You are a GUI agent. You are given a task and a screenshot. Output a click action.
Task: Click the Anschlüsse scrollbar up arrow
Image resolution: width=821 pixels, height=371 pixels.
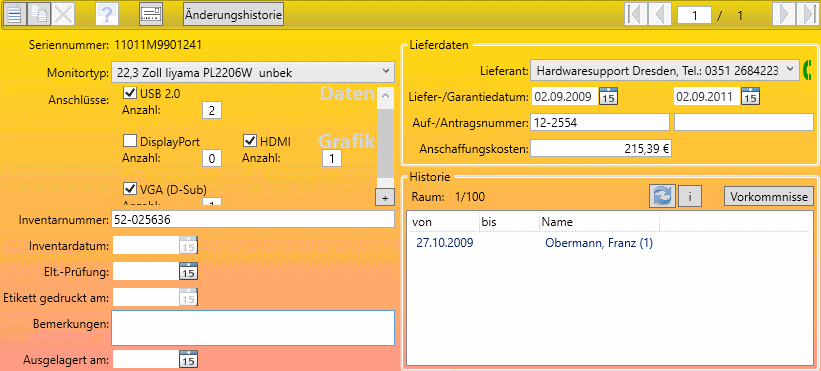(385, 96)
